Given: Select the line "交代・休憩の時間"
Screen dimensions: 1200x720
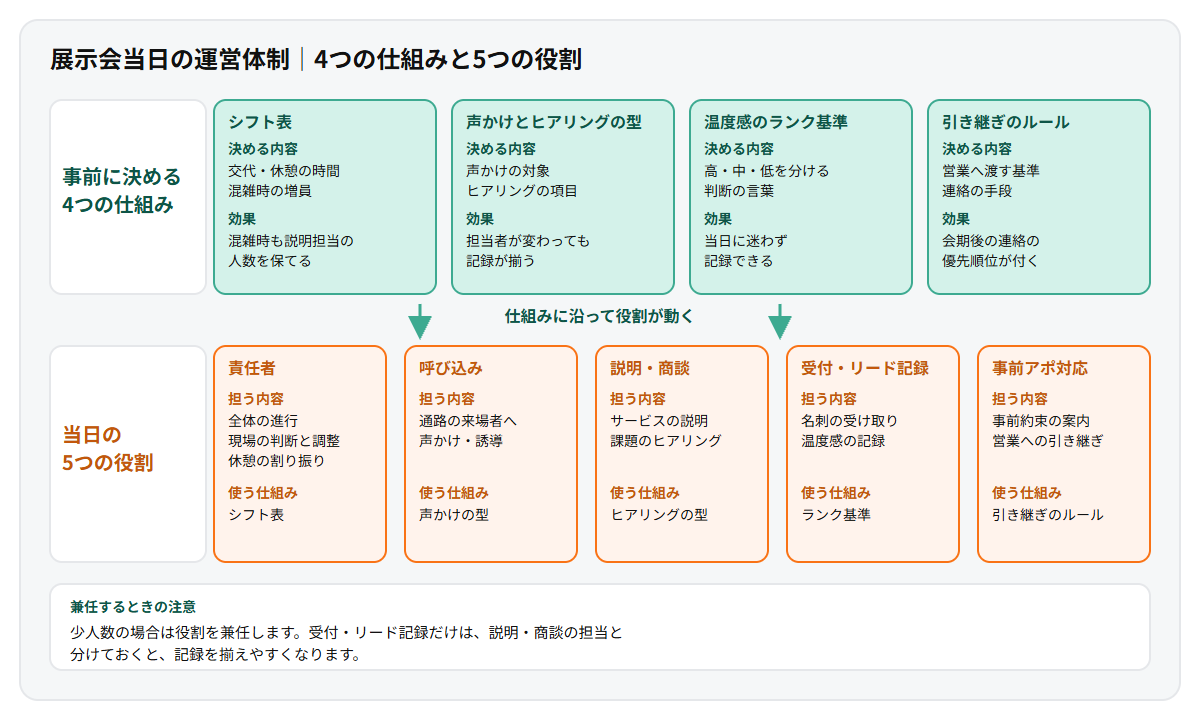Looking at the screenshot, I should tap(284, 171).
